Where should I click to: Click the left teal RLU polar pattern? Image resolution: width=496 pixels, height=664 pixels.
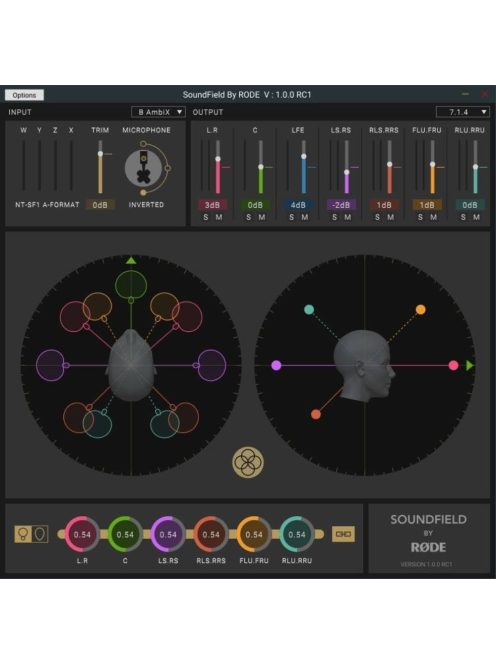(97, 423)
